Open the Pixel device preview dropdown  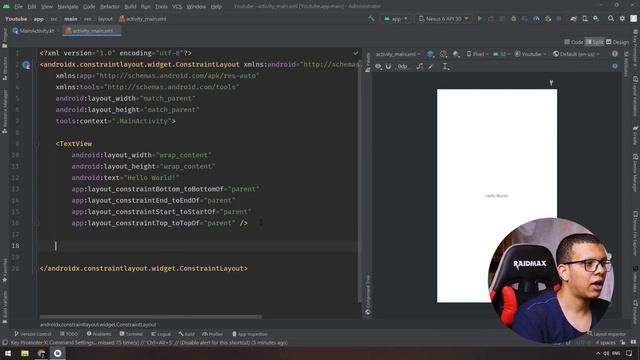tap(477, 54)
